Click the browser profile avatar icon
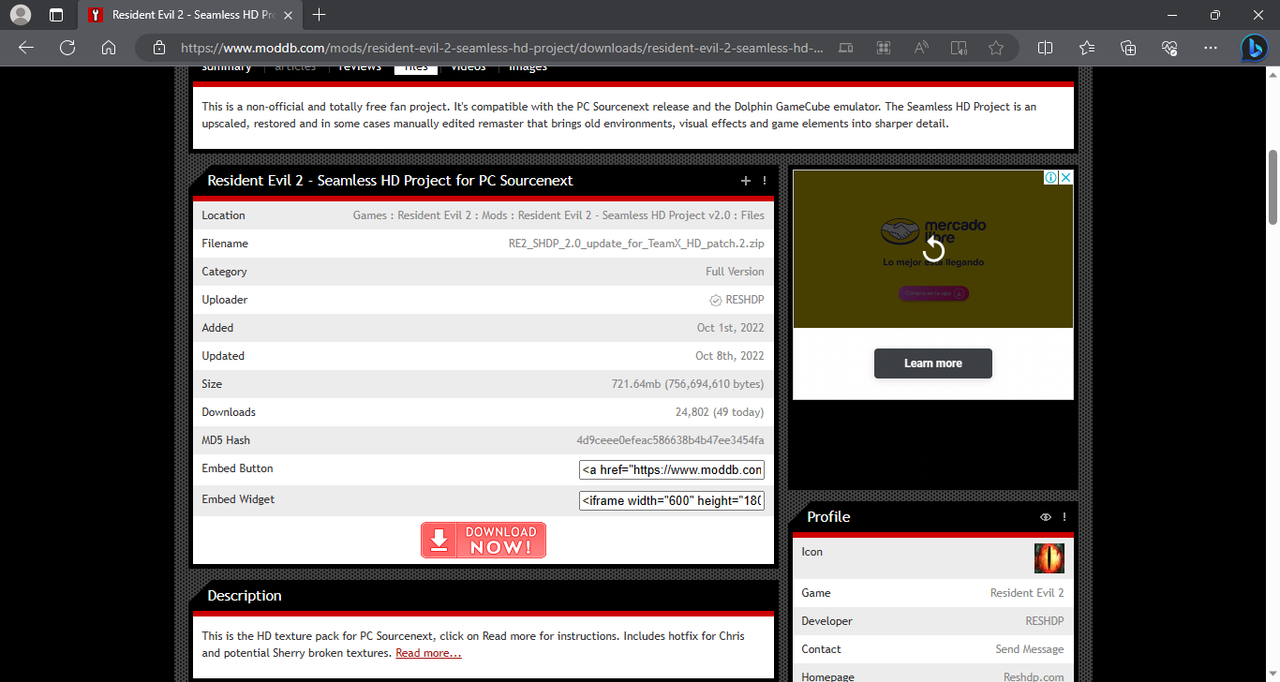Viewport: 1280px width, 682px height. tap(20, 15)
